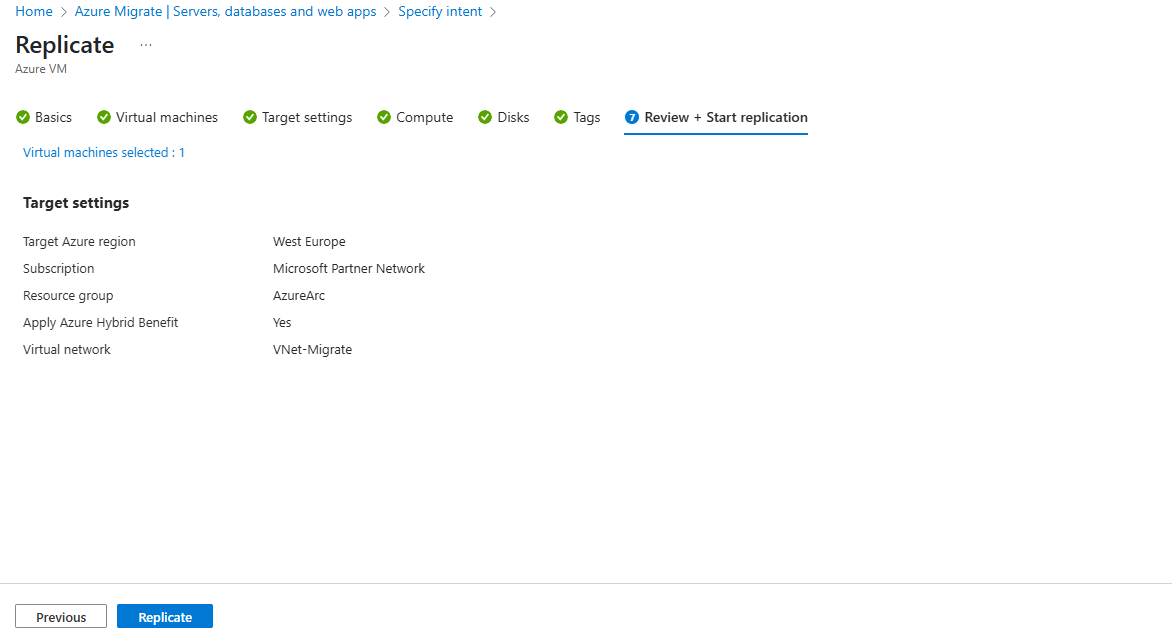Switch to the Tags tab
The image size is (1172, 638).
pyautogui.click(x=577, y=117)
